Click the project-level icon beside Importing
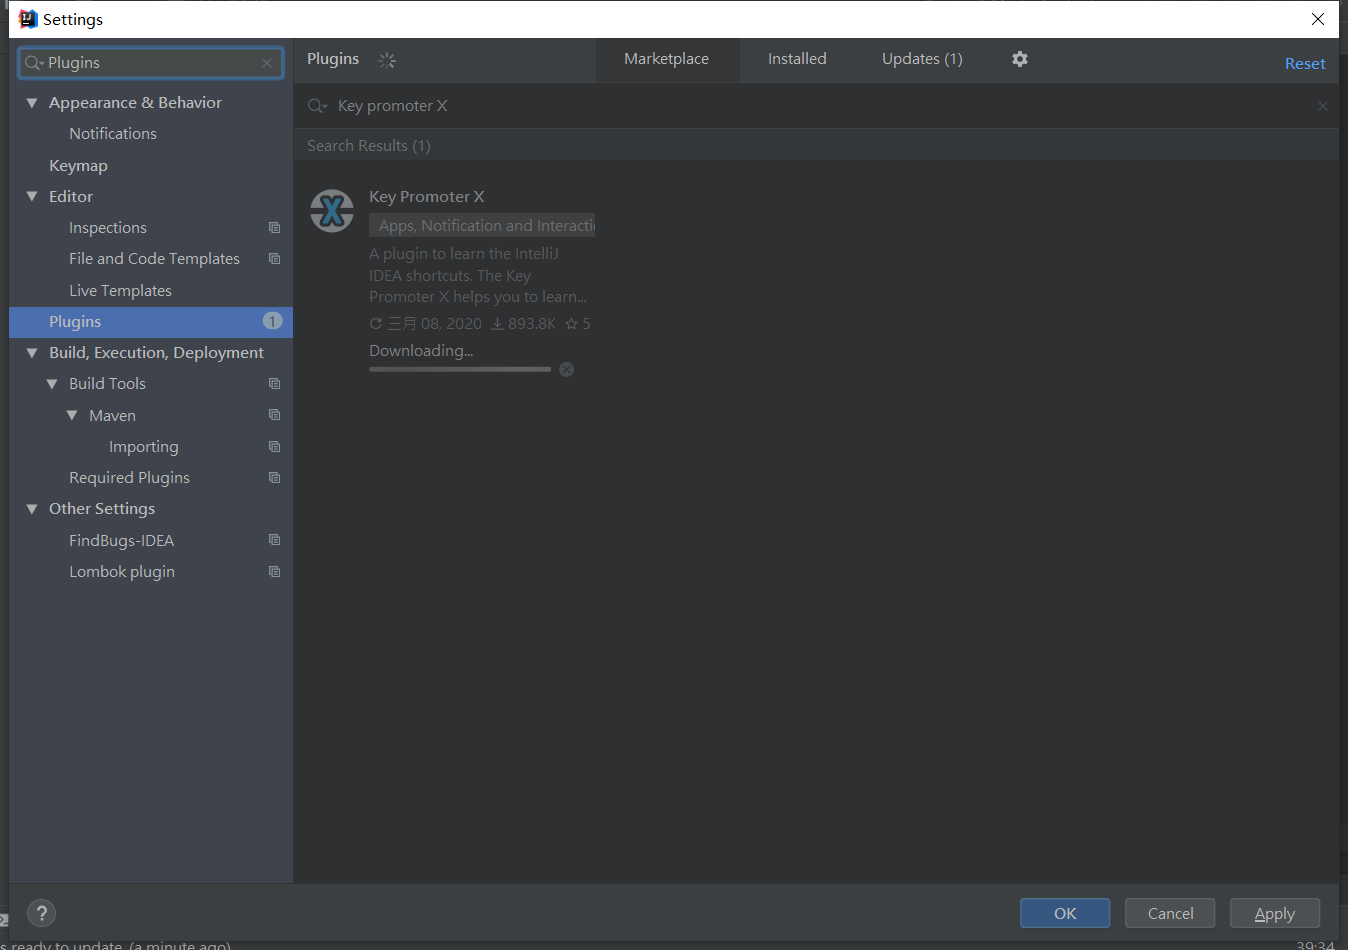1348x950 pixels. click(x=274, y=447)
